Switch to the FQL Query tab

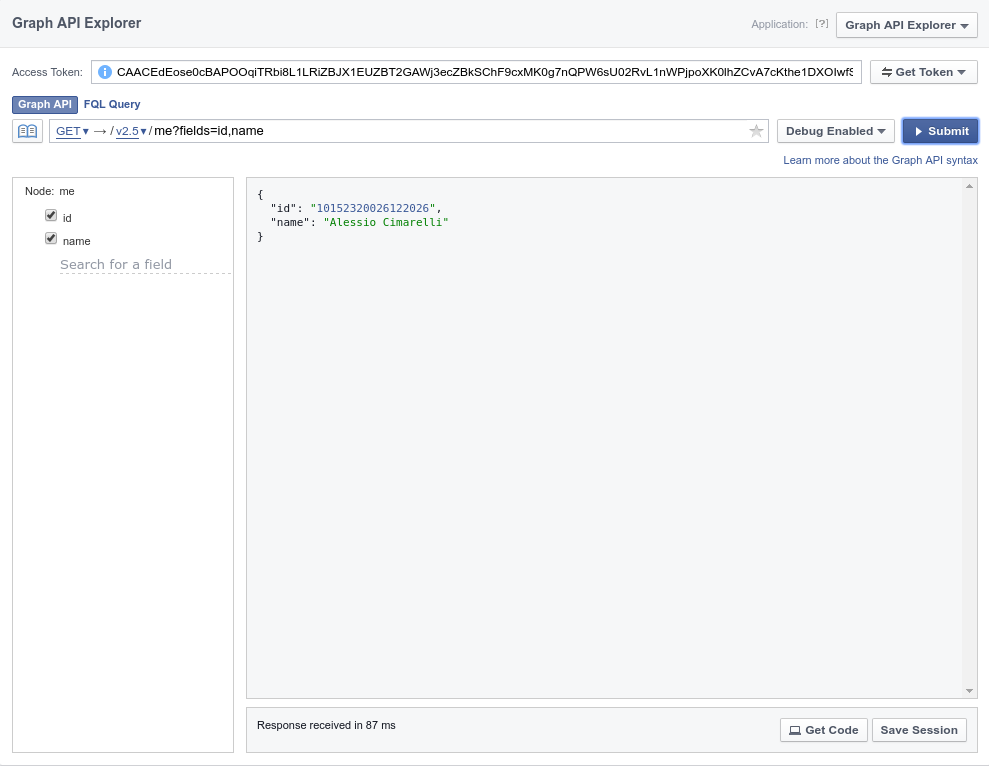[112, 104]
